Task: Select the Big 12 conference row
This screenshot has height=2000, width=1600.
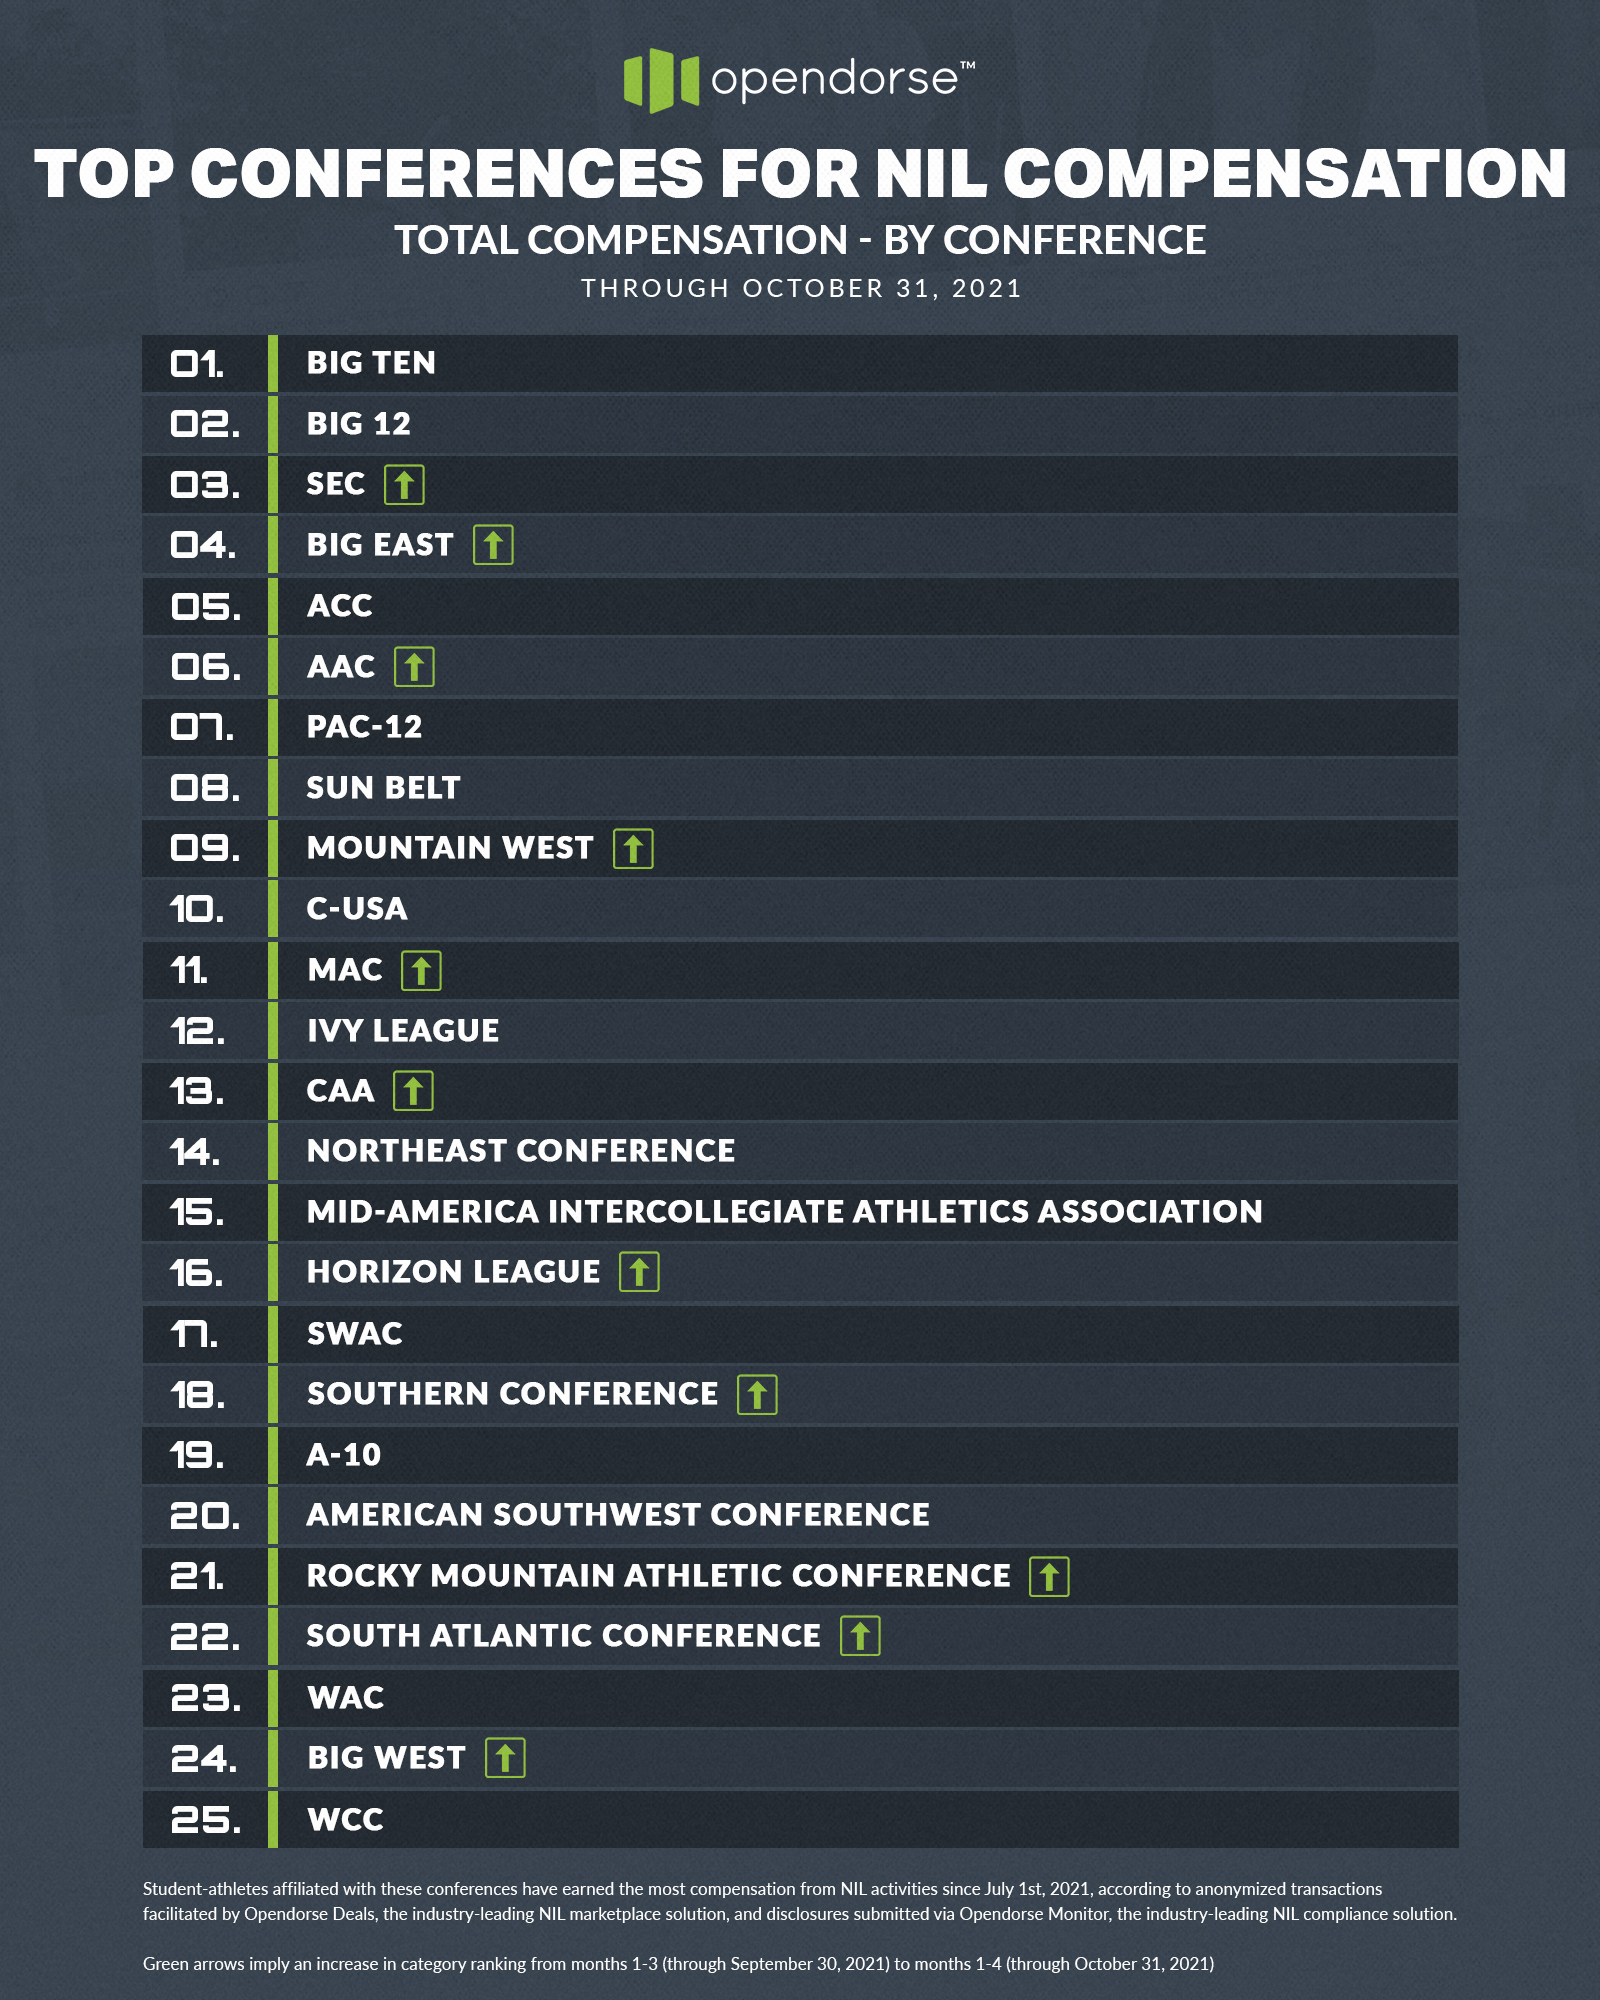Action: tap(800, 424)
